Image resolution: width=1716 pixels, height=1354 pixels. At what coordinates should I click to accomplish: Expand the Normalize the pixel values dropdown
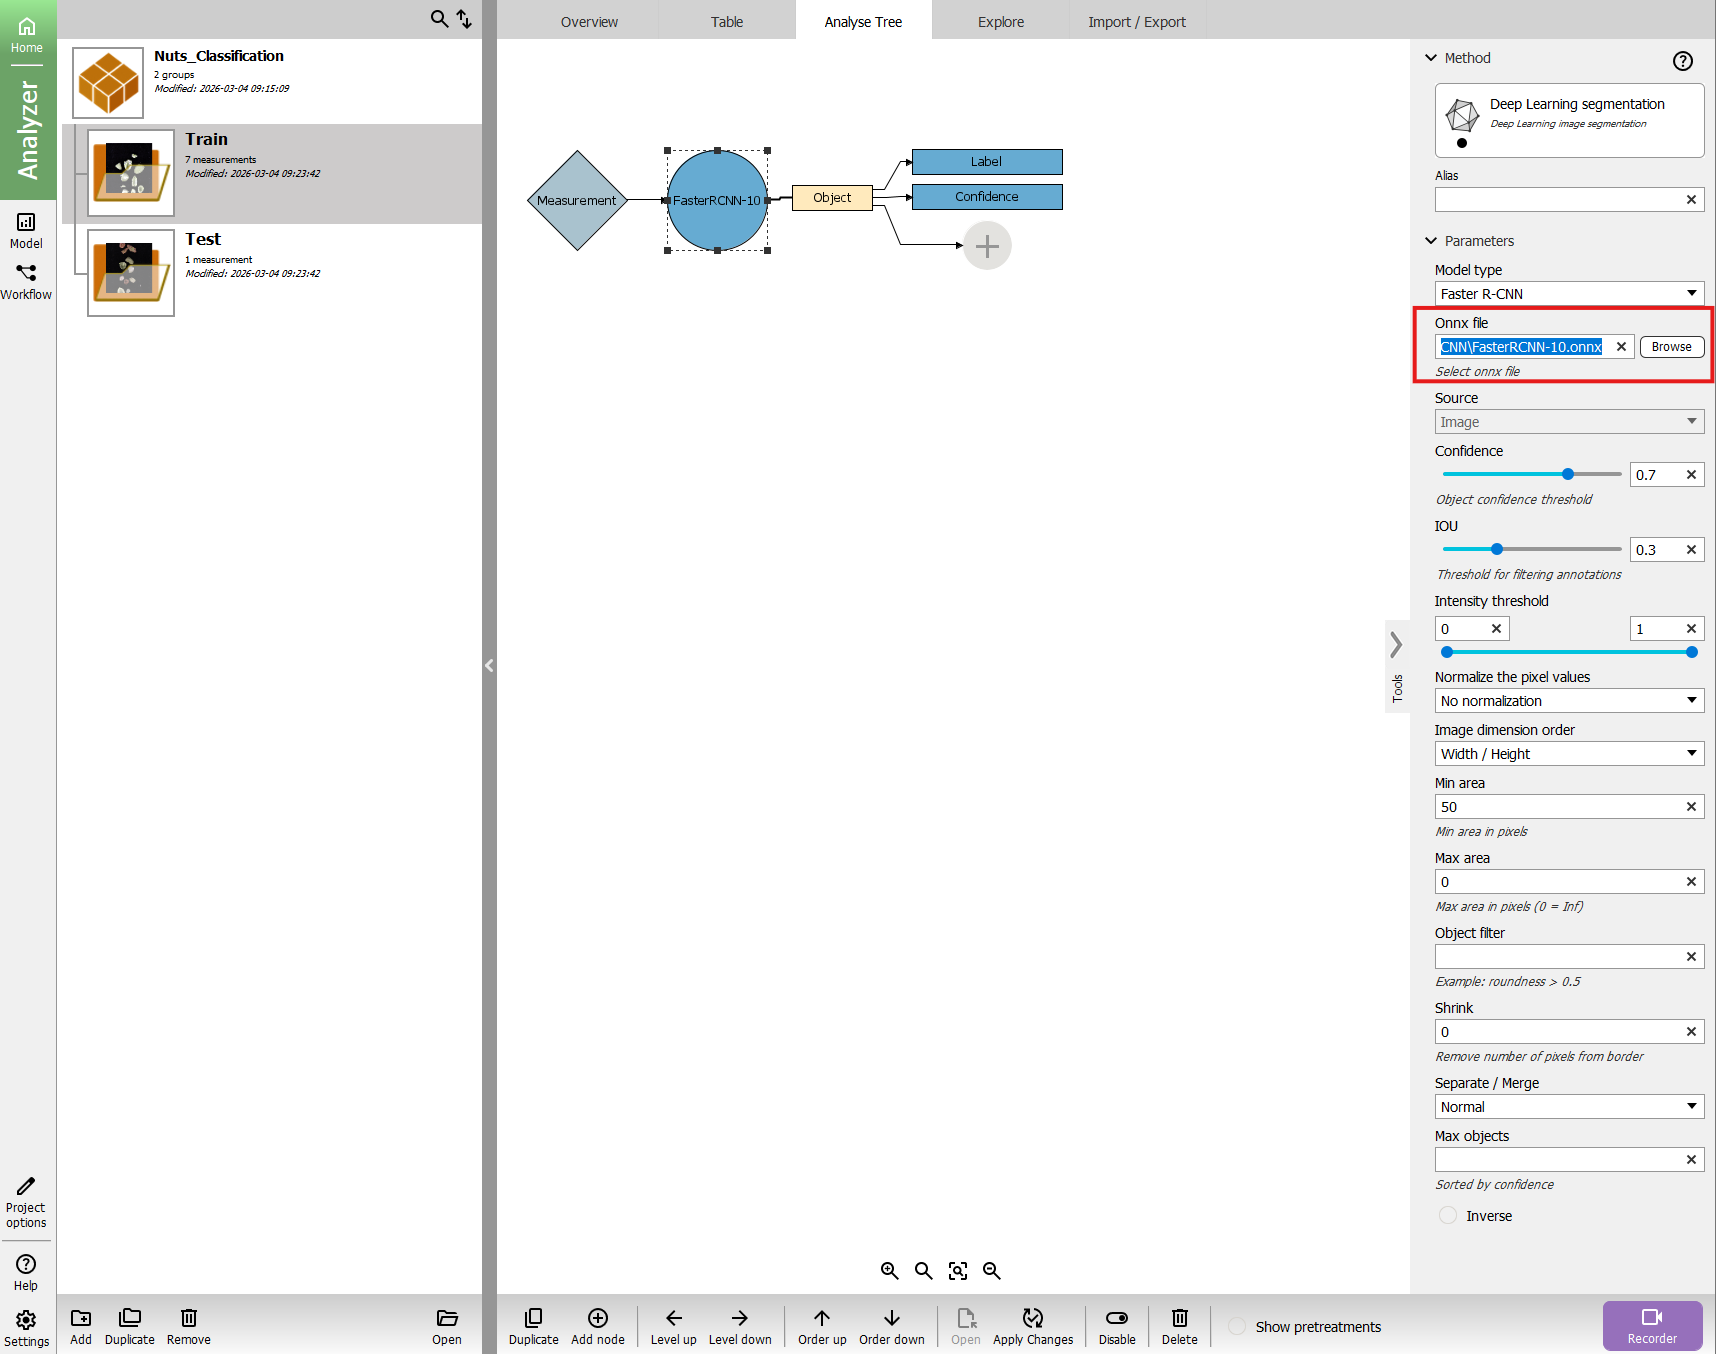(x=1568, y=701)
